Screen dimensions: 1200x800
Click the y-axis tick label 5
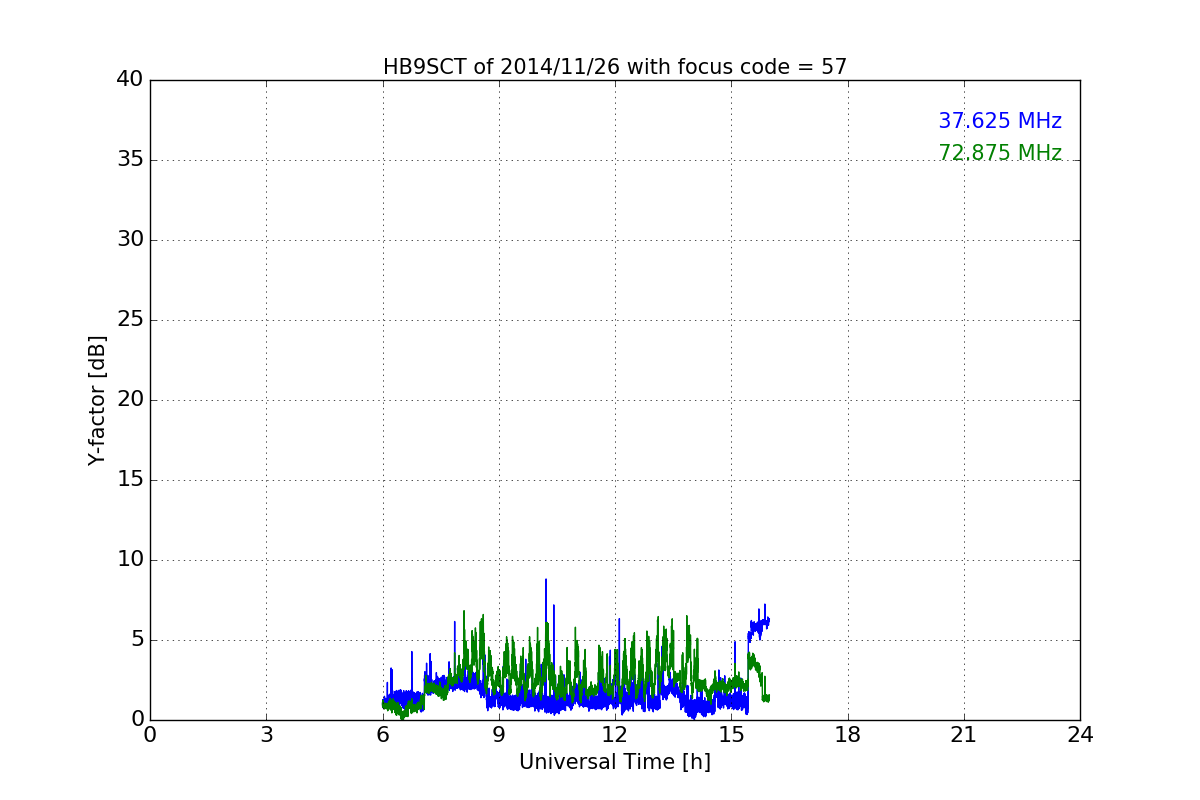(136, 640)
